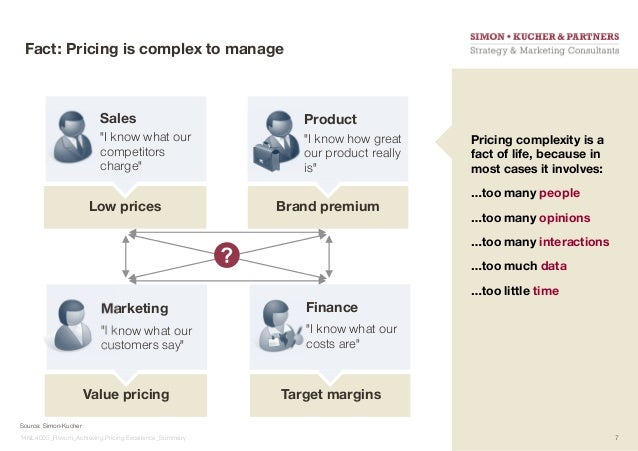Select the Brand premium box

[x=328, y=207]
